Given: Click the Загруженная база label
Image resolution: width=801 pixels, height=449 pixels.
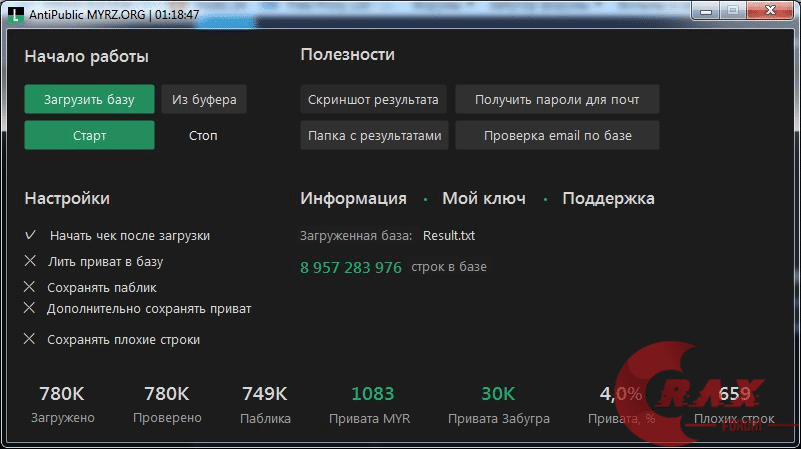Looking at the screenshot, I should 356,235.
